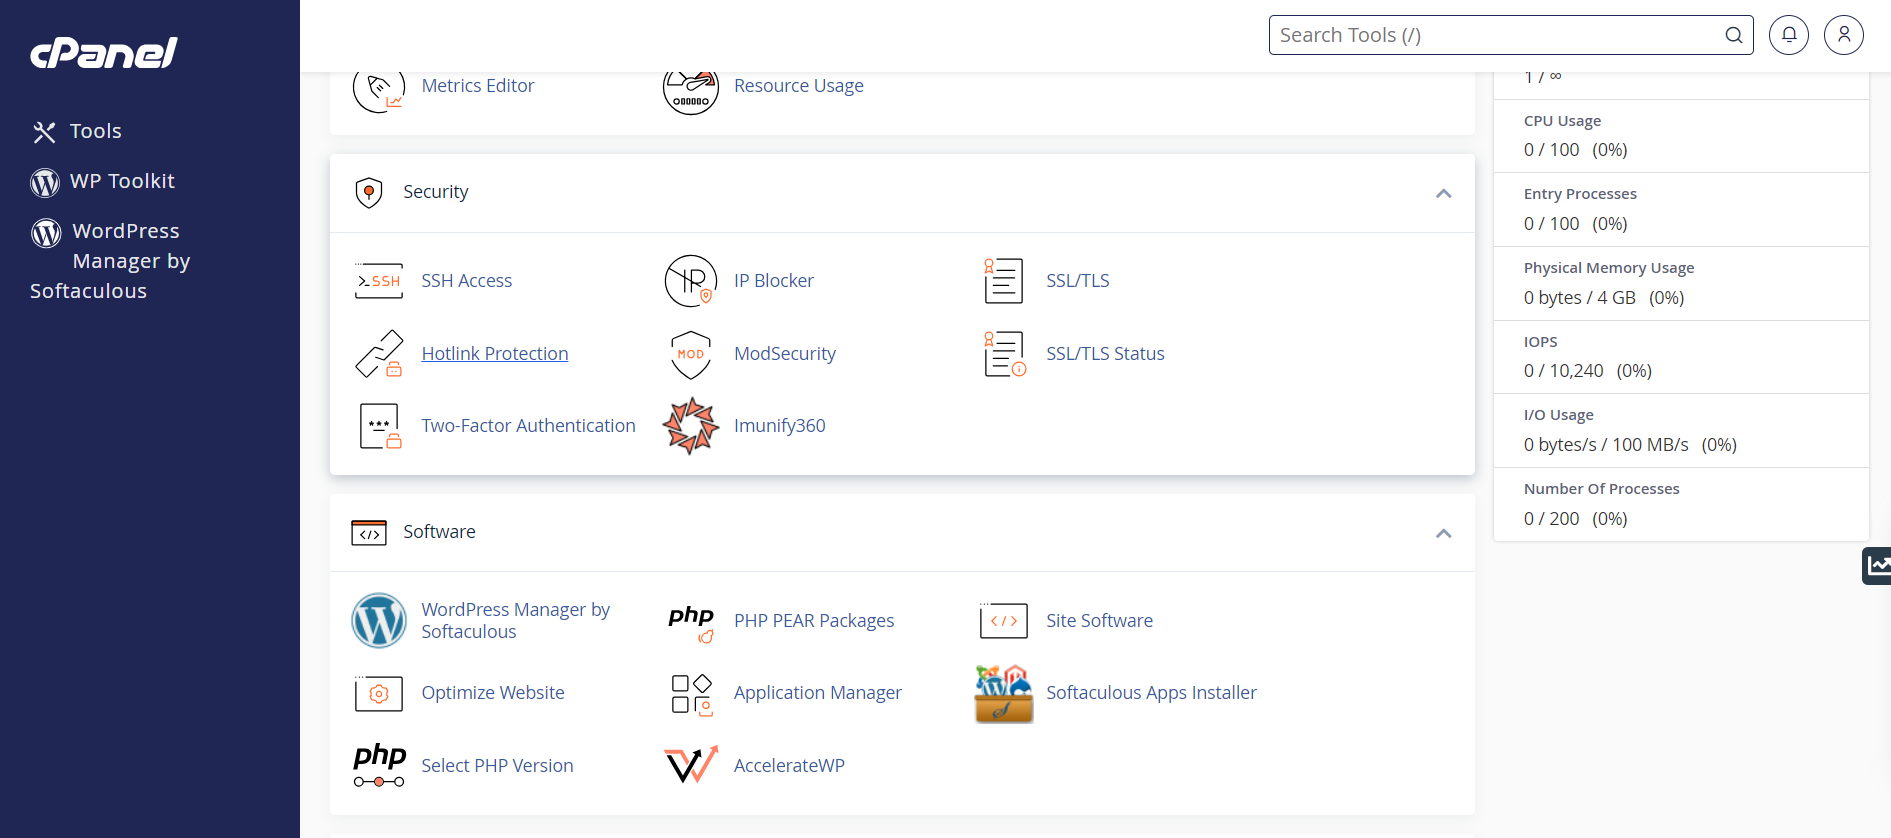Open the Resource Usage link
Image resolution: width=1891 pixels, height=838 pixels.
tap(799, 86)
